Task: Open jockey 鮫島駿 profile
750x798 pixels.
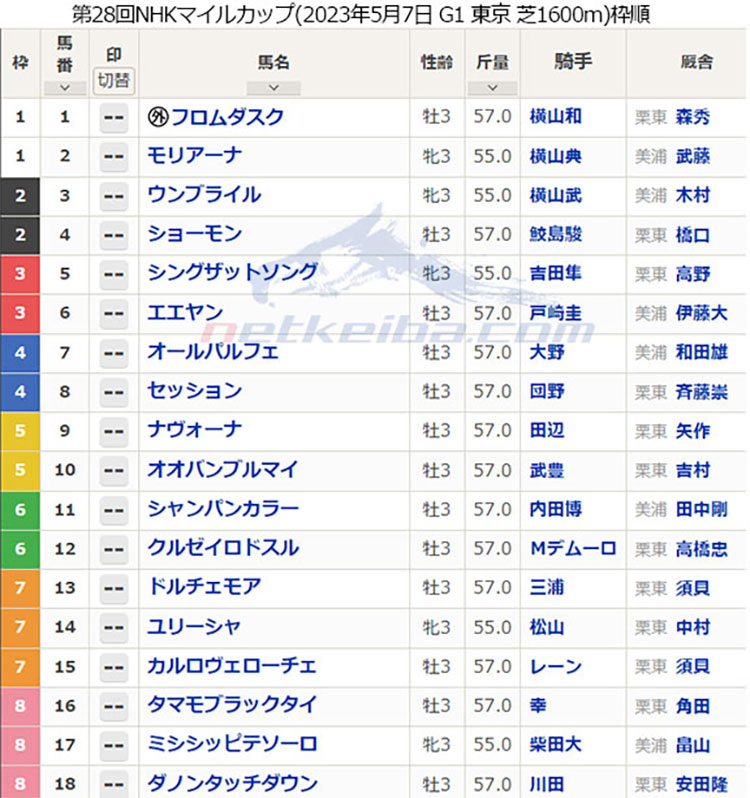Action: point(556,235)
